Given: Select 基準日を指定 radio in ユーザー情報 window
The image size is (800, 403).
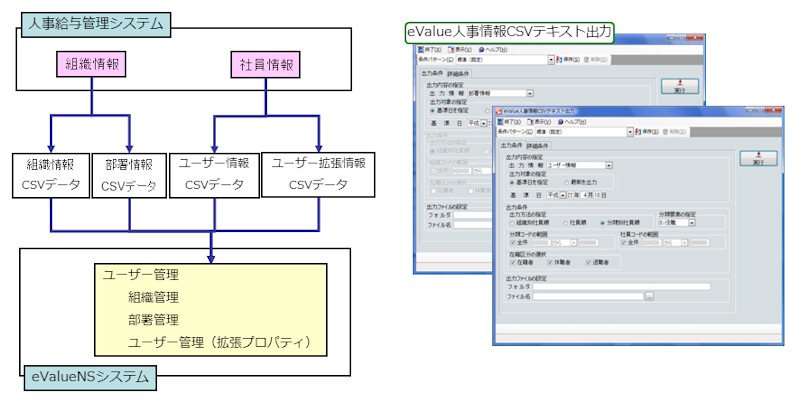Looking at the screenshot, I should [512, 182].
